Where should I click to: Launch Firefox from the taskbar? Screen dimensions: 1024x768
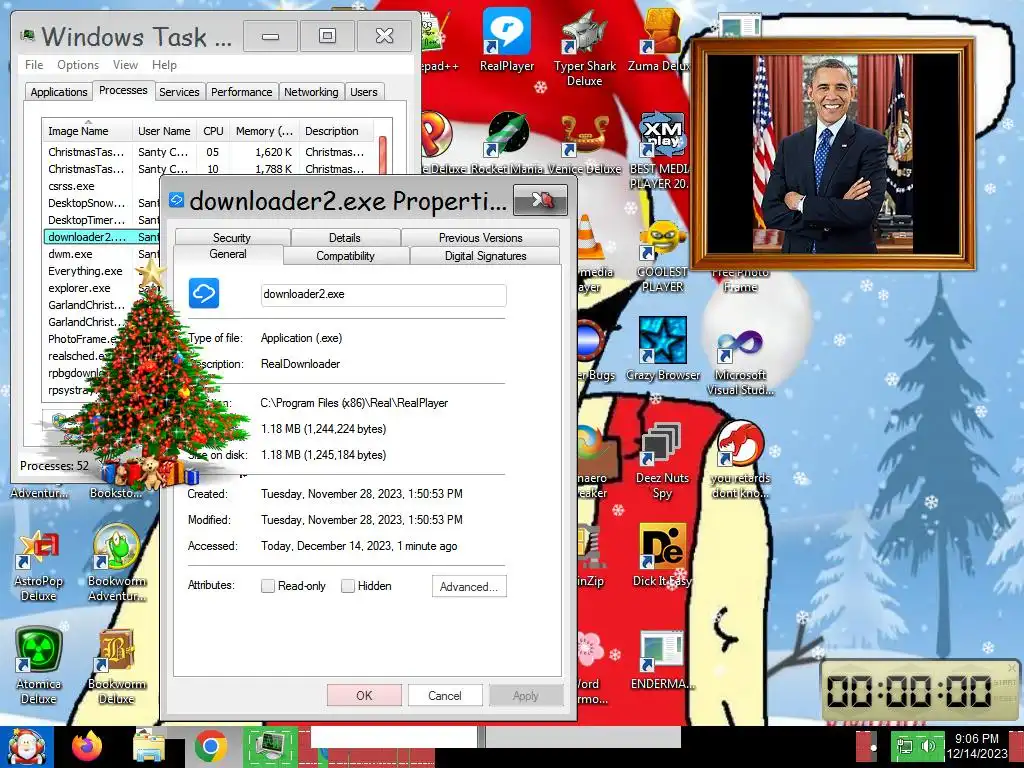[87, 746]
